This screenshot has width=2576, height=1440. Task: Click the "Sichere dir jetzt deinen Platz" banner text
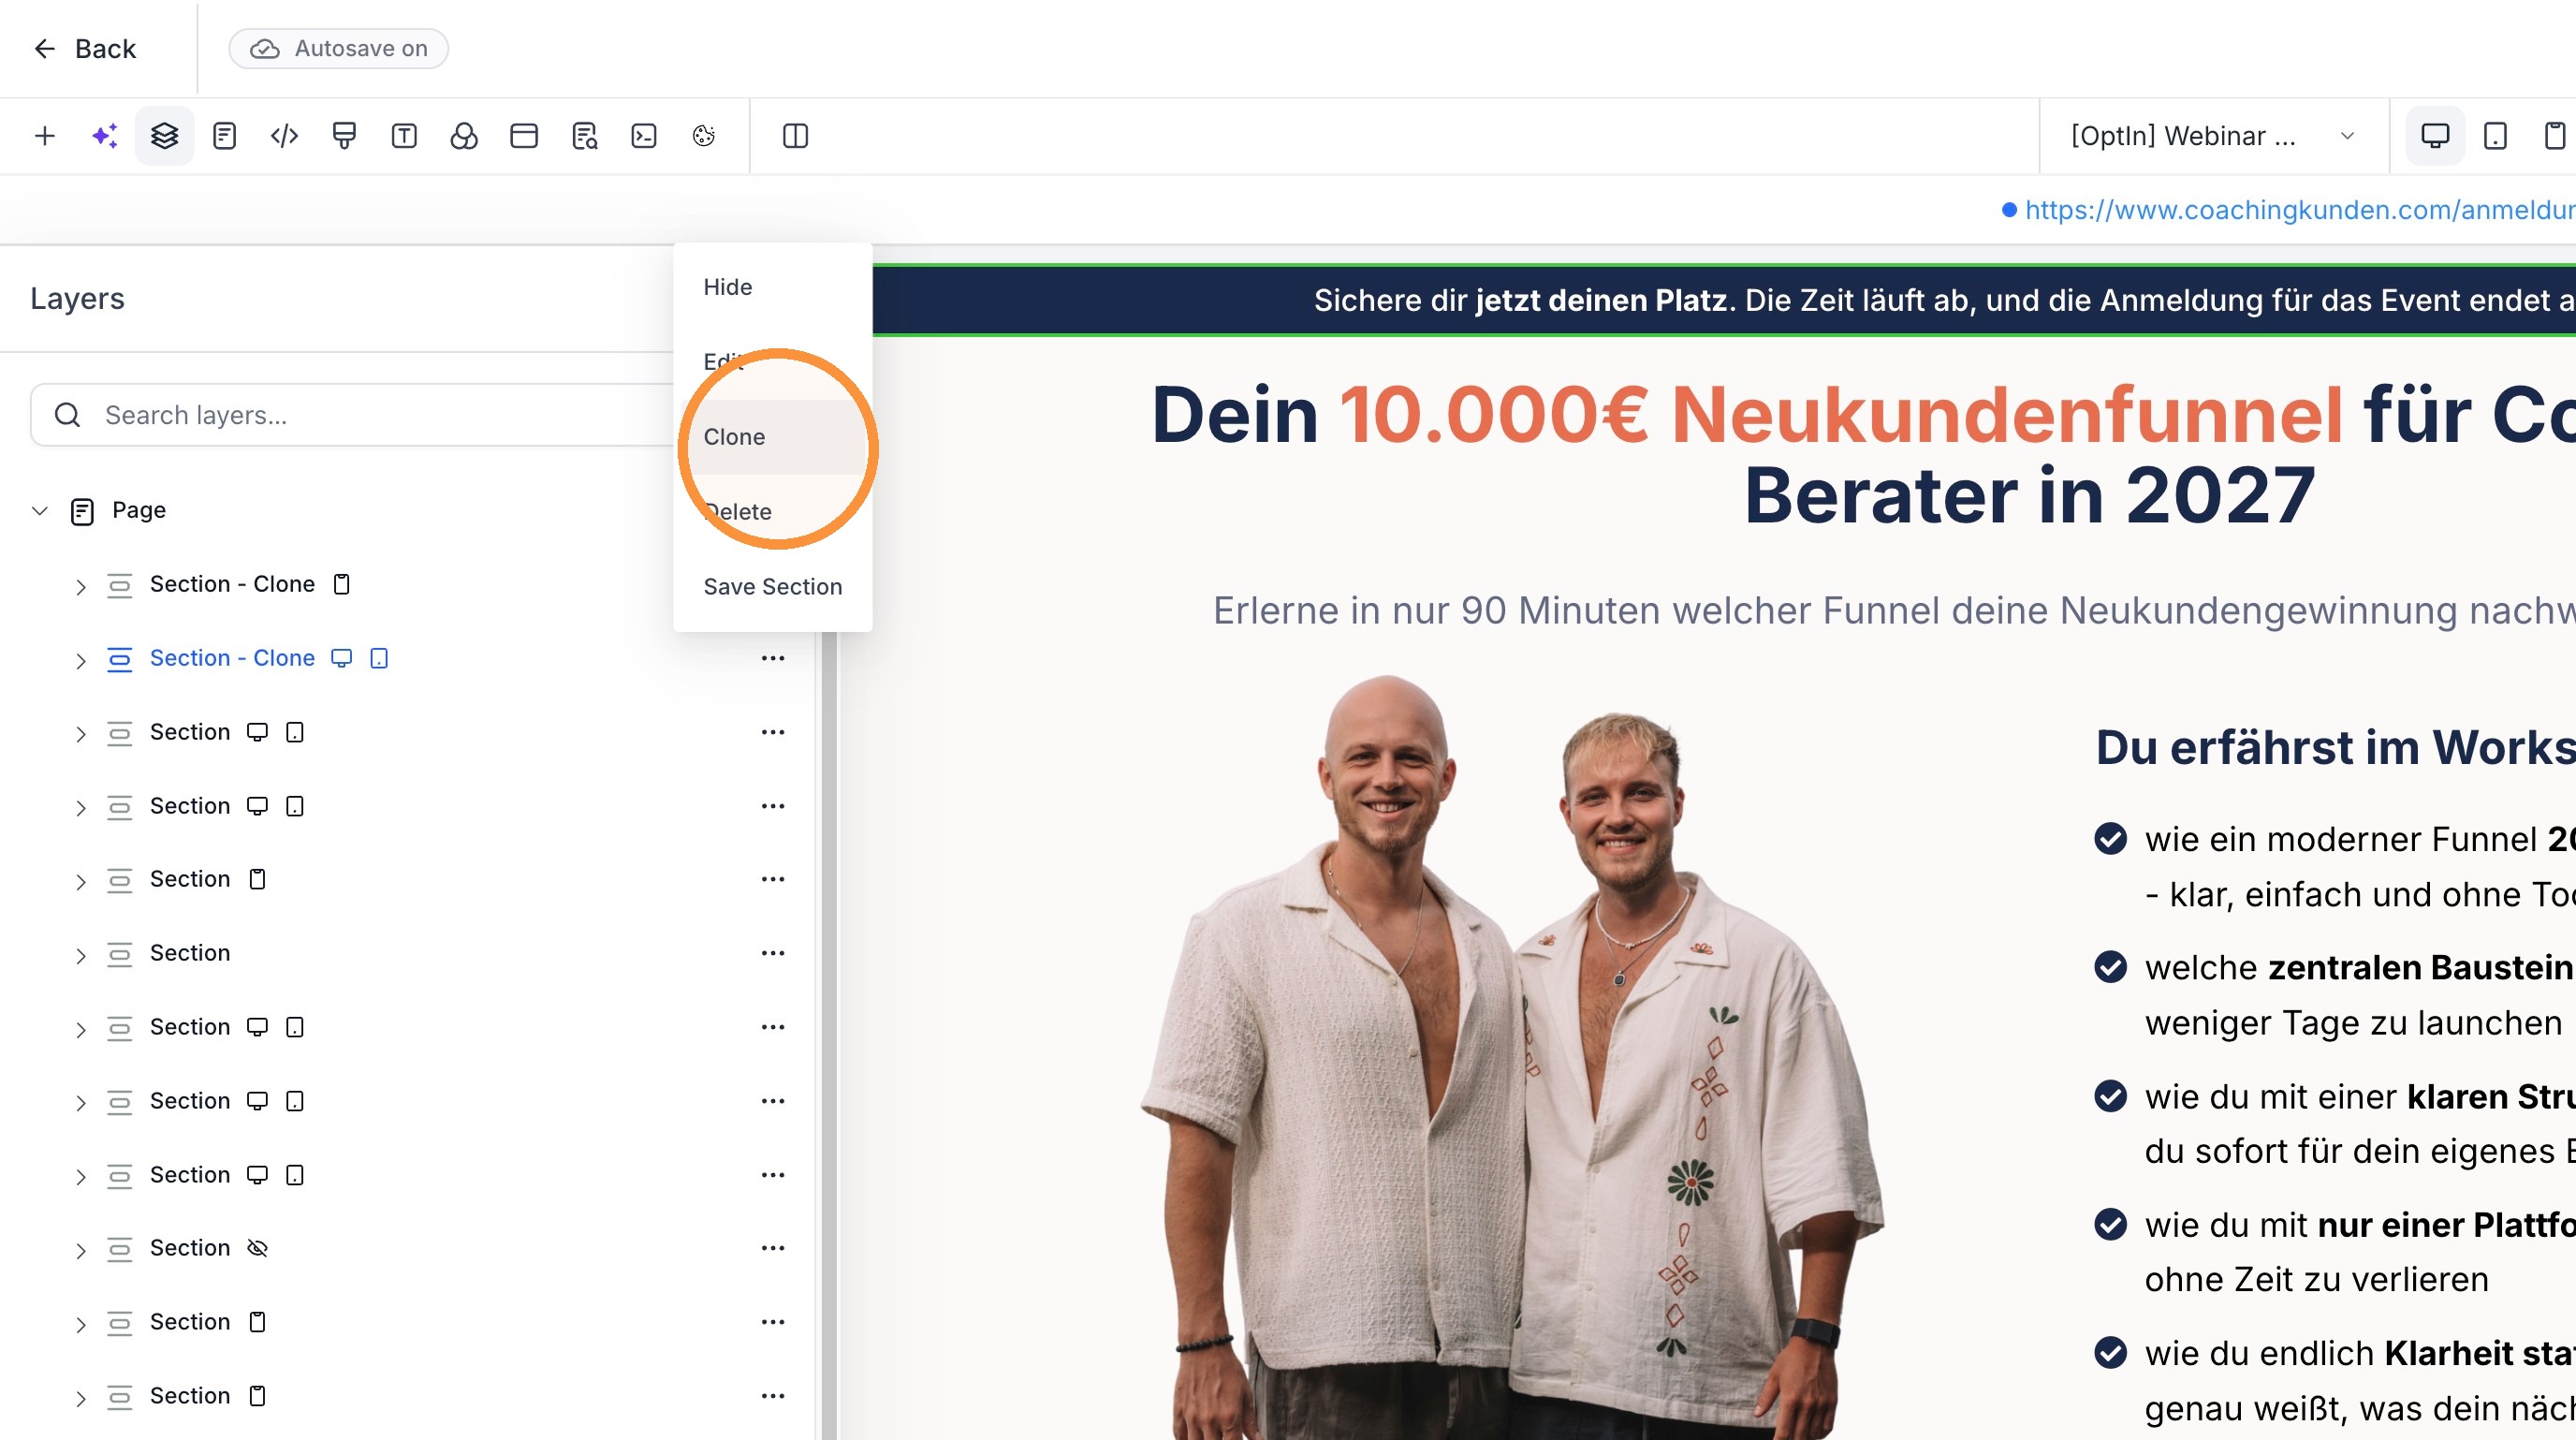[x=1520, y=300]
